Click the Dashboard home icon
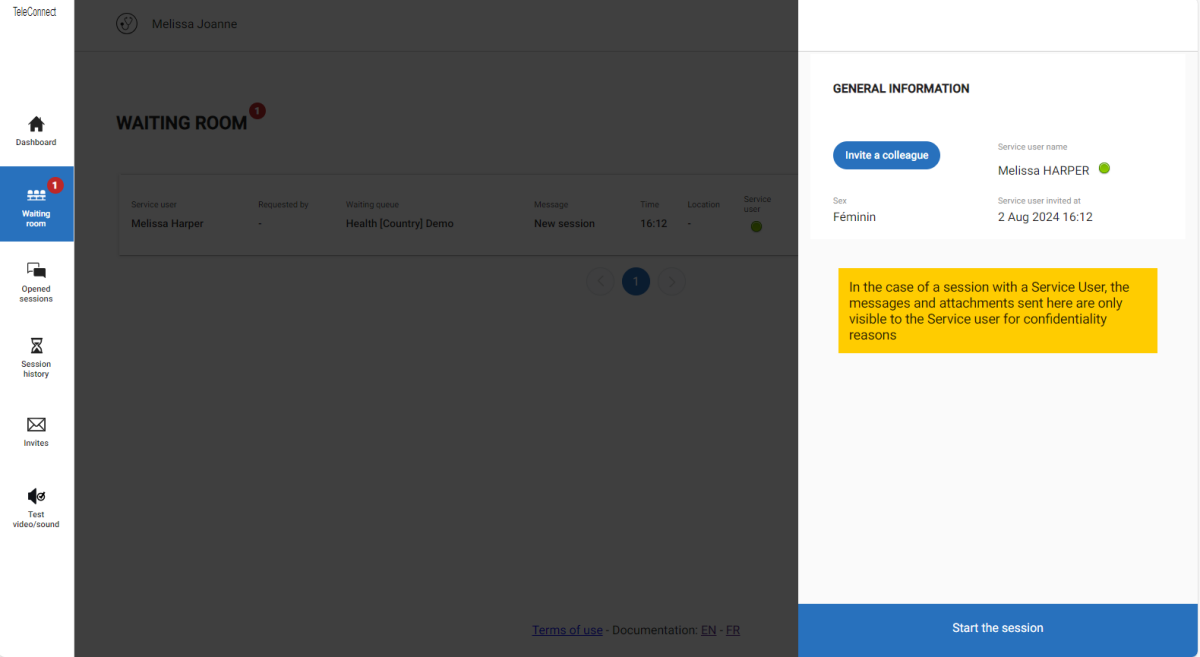Screen dimensions: 1200x657 36,125
